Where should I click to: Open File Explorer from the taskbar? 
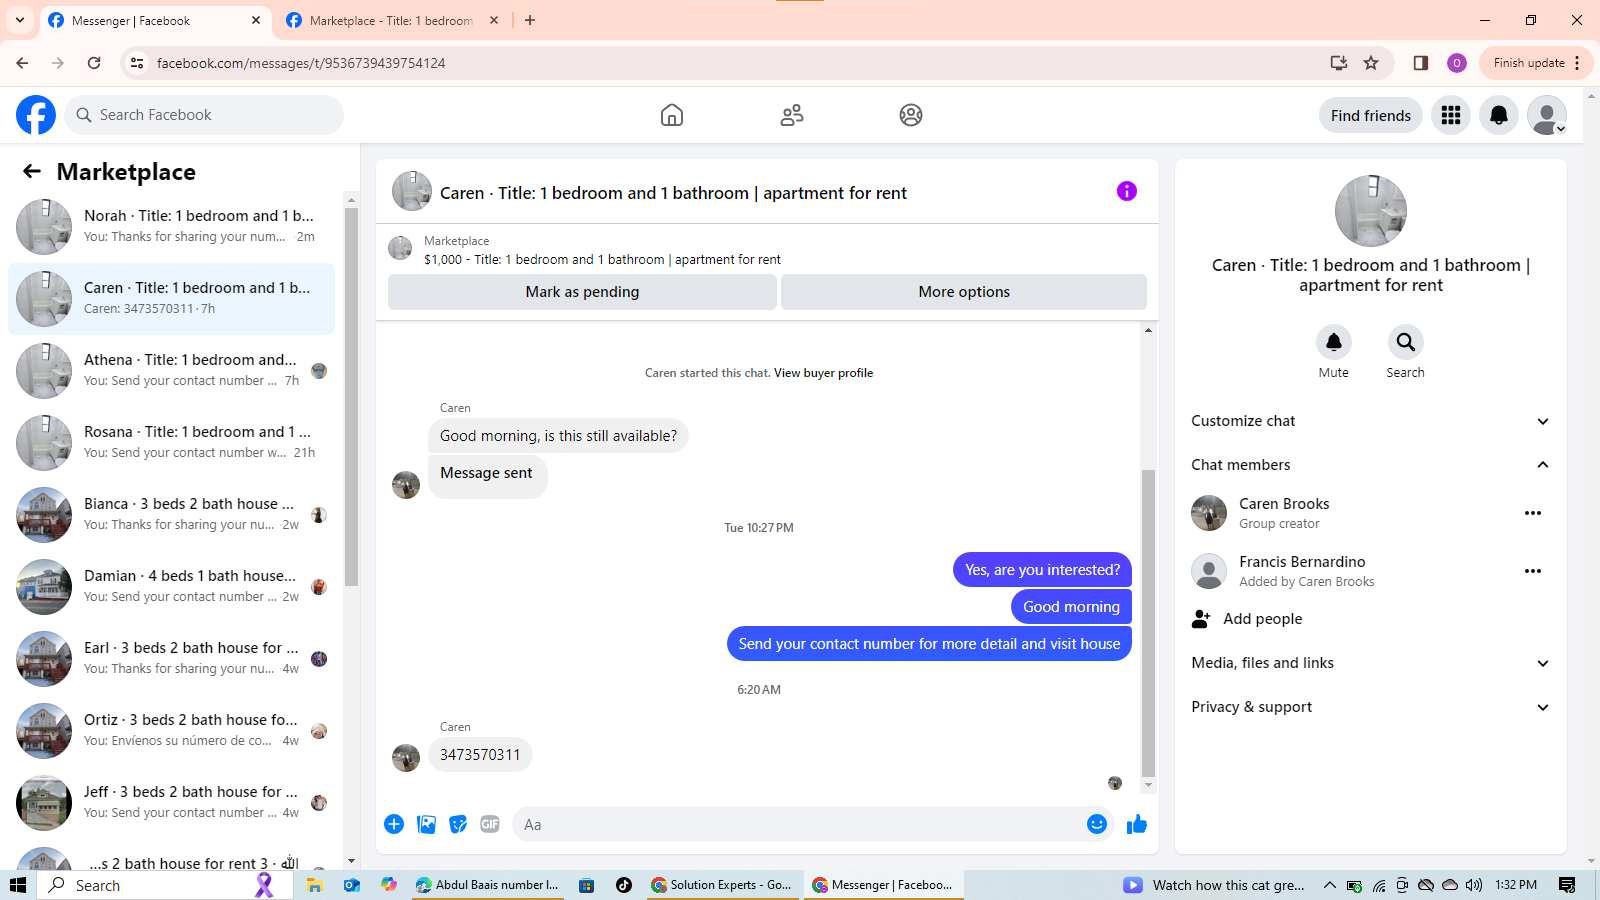(314, 885)
